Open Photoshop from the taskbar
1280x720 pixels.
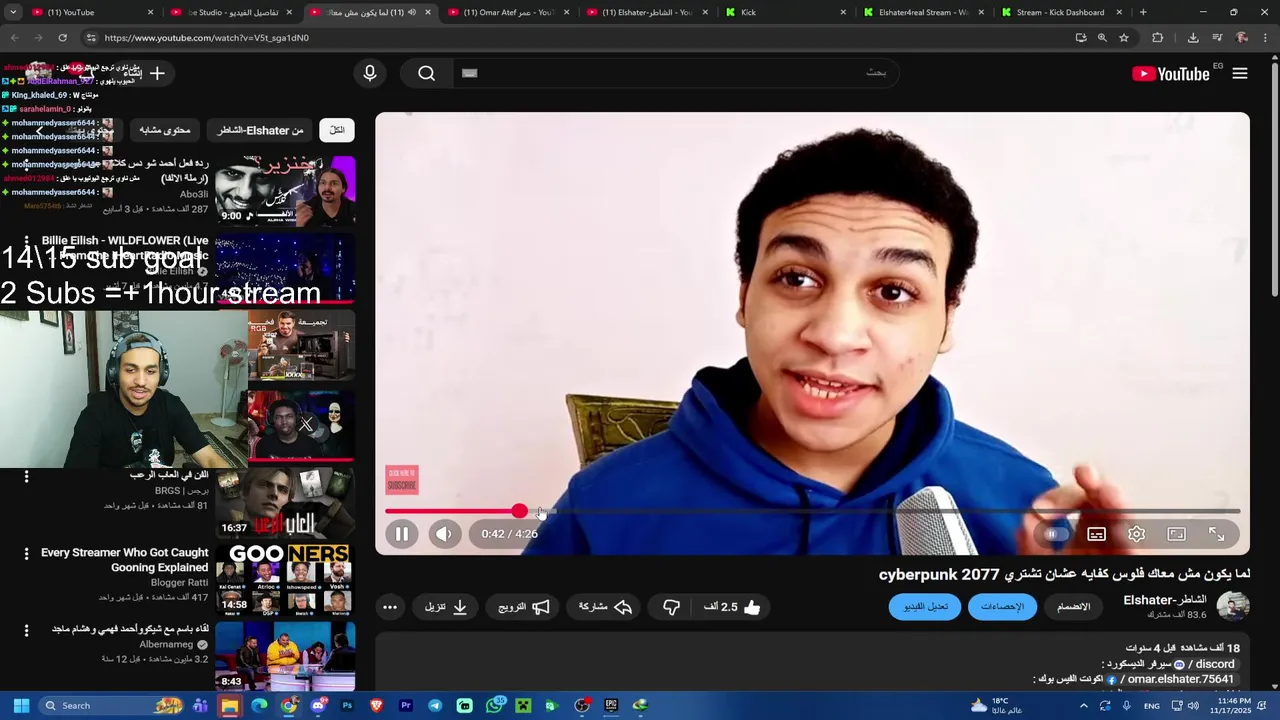(347, 706)
